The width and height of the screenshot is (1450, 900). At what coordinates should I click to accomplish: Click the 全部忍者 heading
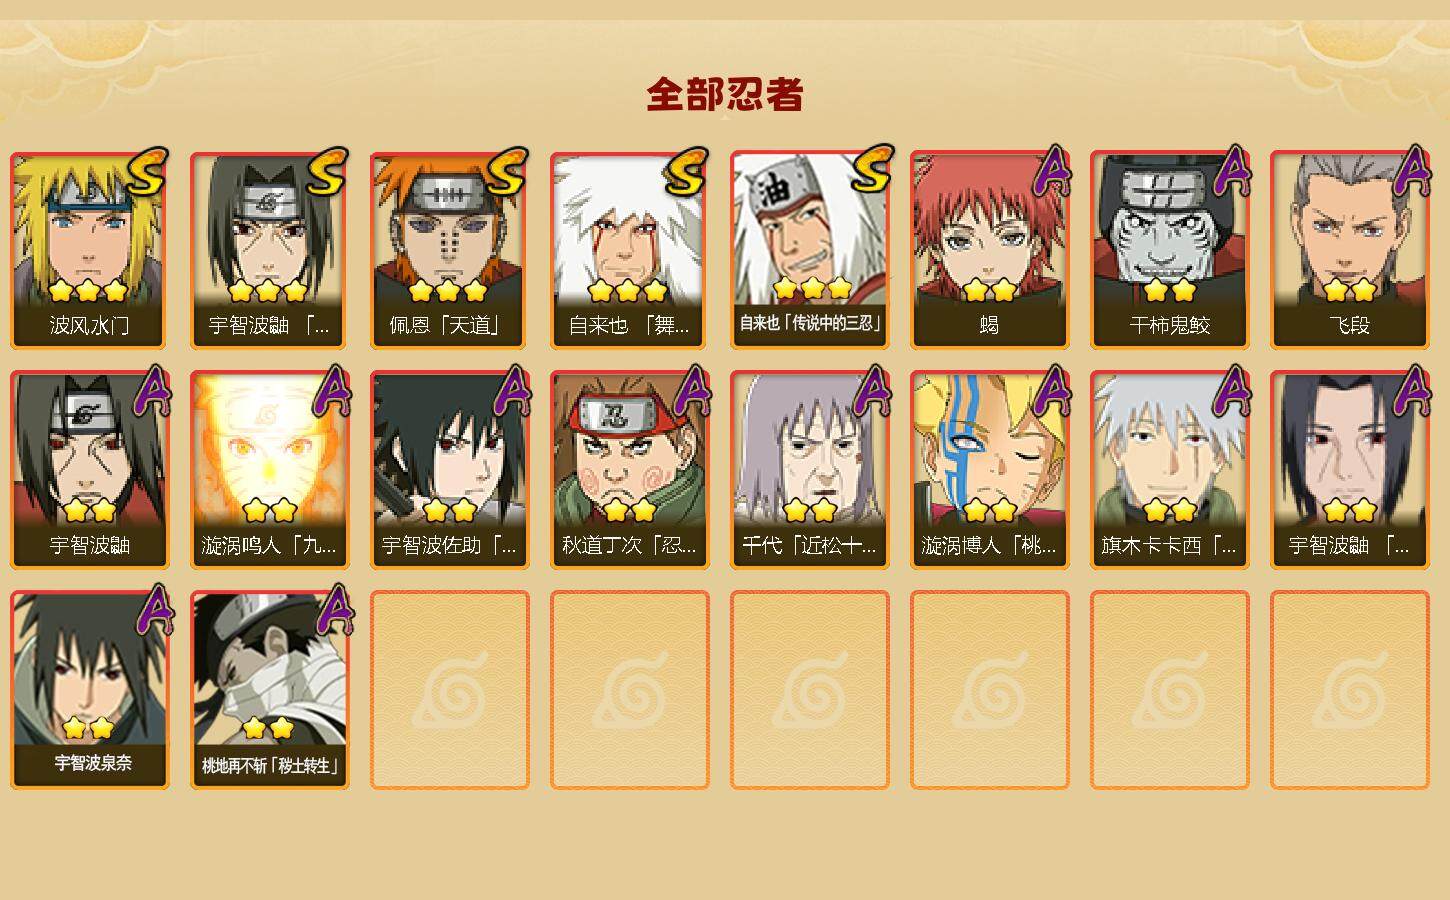pyautogui.click(x=725, y=94)
